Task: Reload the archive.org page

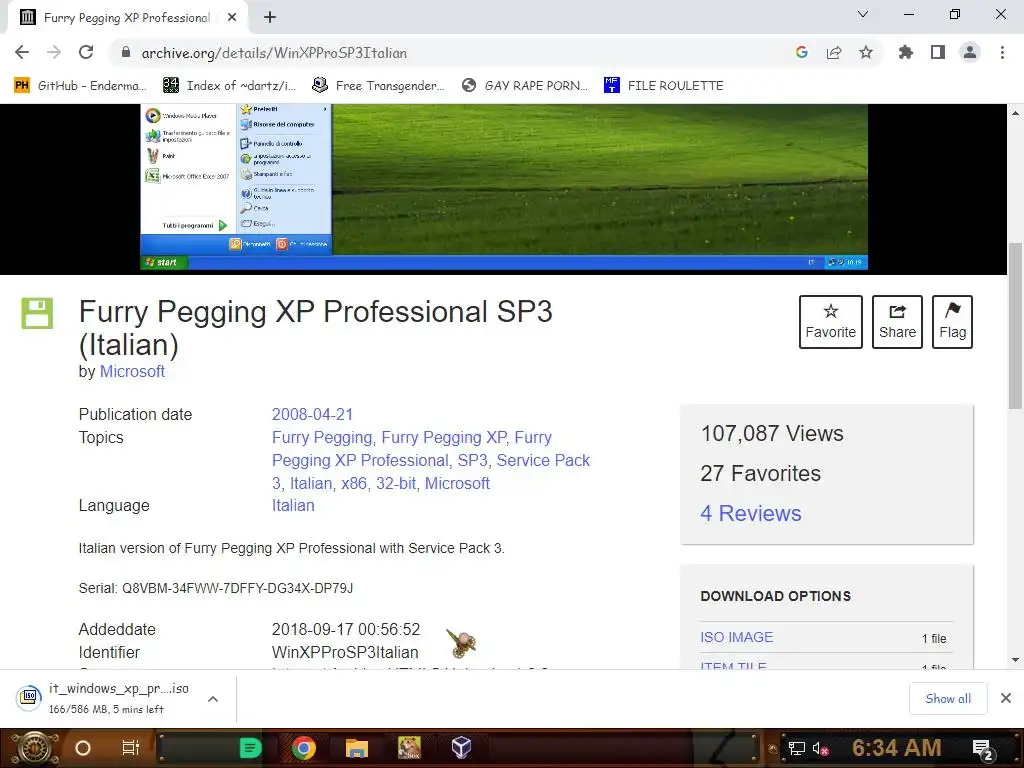Action: [x=86, y=52]
